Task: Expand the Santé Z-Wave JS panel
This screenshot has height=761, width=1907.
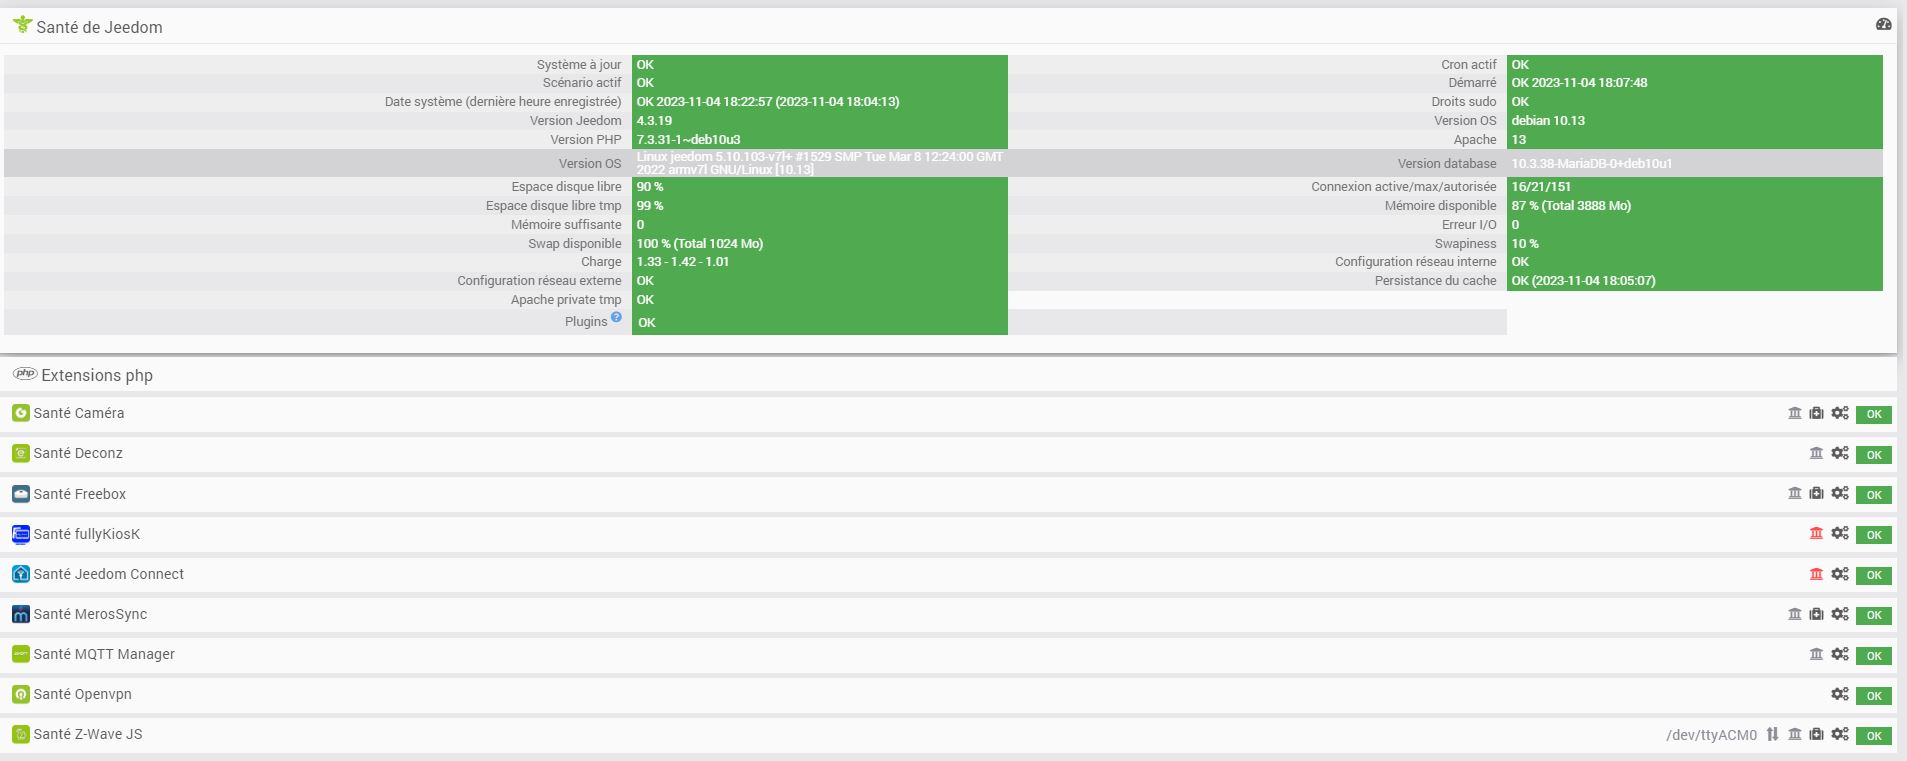Action: coord(88,734)
